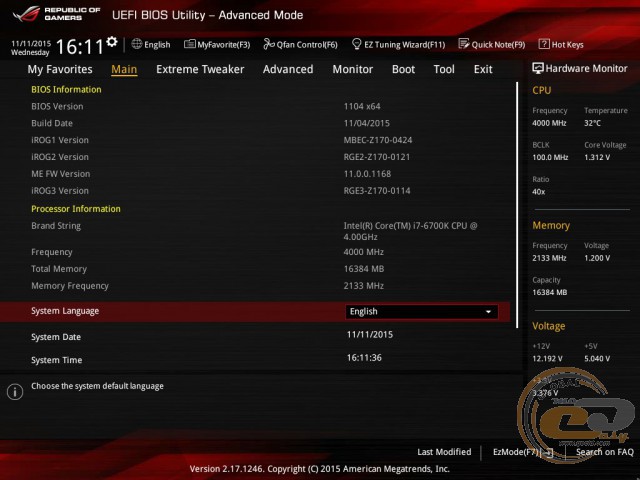
Task: Click the clock time 16:11 in header
Action: click(80, 47)
